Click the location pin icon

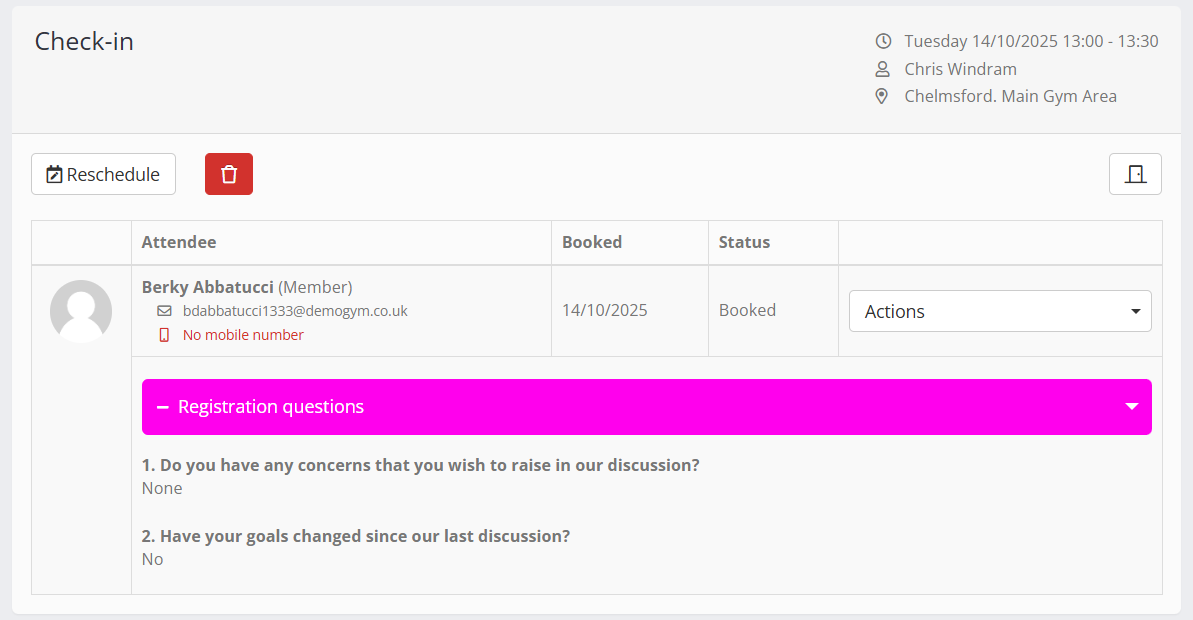click(x=882, y=97)
